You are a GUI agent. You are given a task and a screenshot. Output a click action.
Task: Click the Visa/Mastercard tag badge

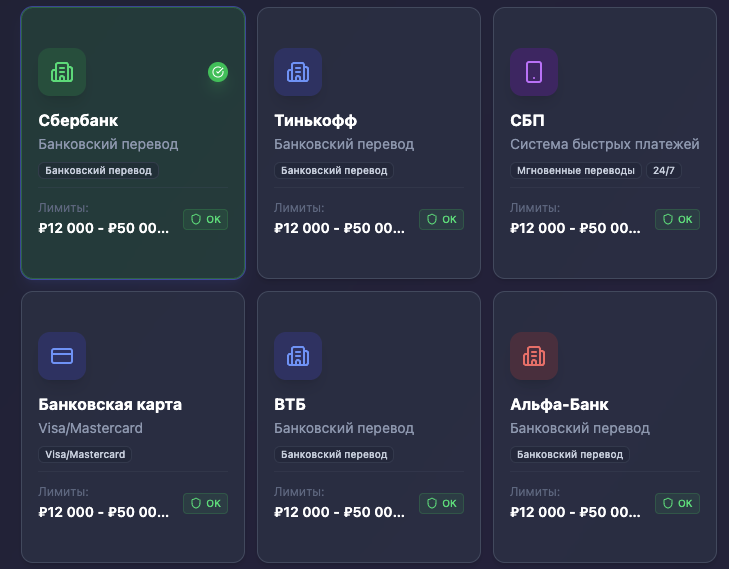coord(85,455)
